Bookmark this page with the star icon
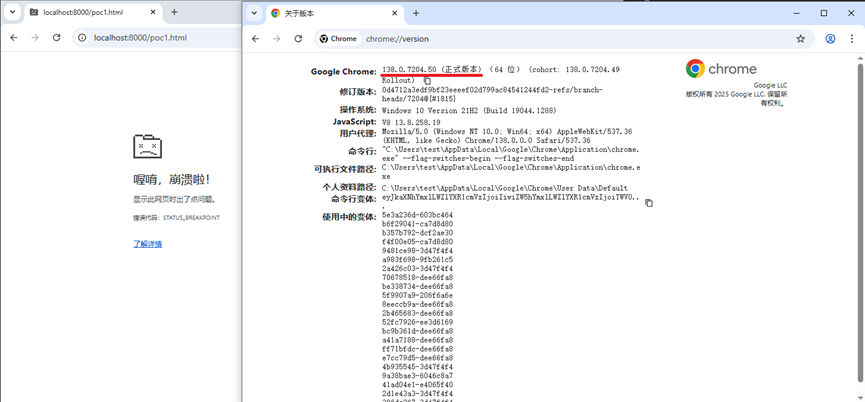Viewport: 865px width, 402px height. (x=800, y=39)
